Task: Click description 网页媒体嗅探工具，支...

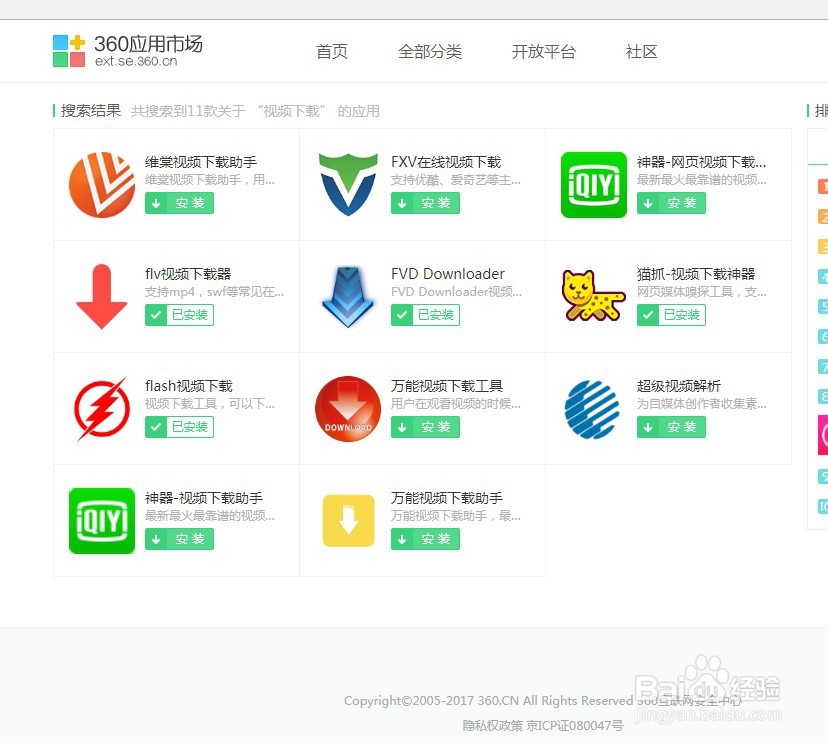Action: pos(702,291)
